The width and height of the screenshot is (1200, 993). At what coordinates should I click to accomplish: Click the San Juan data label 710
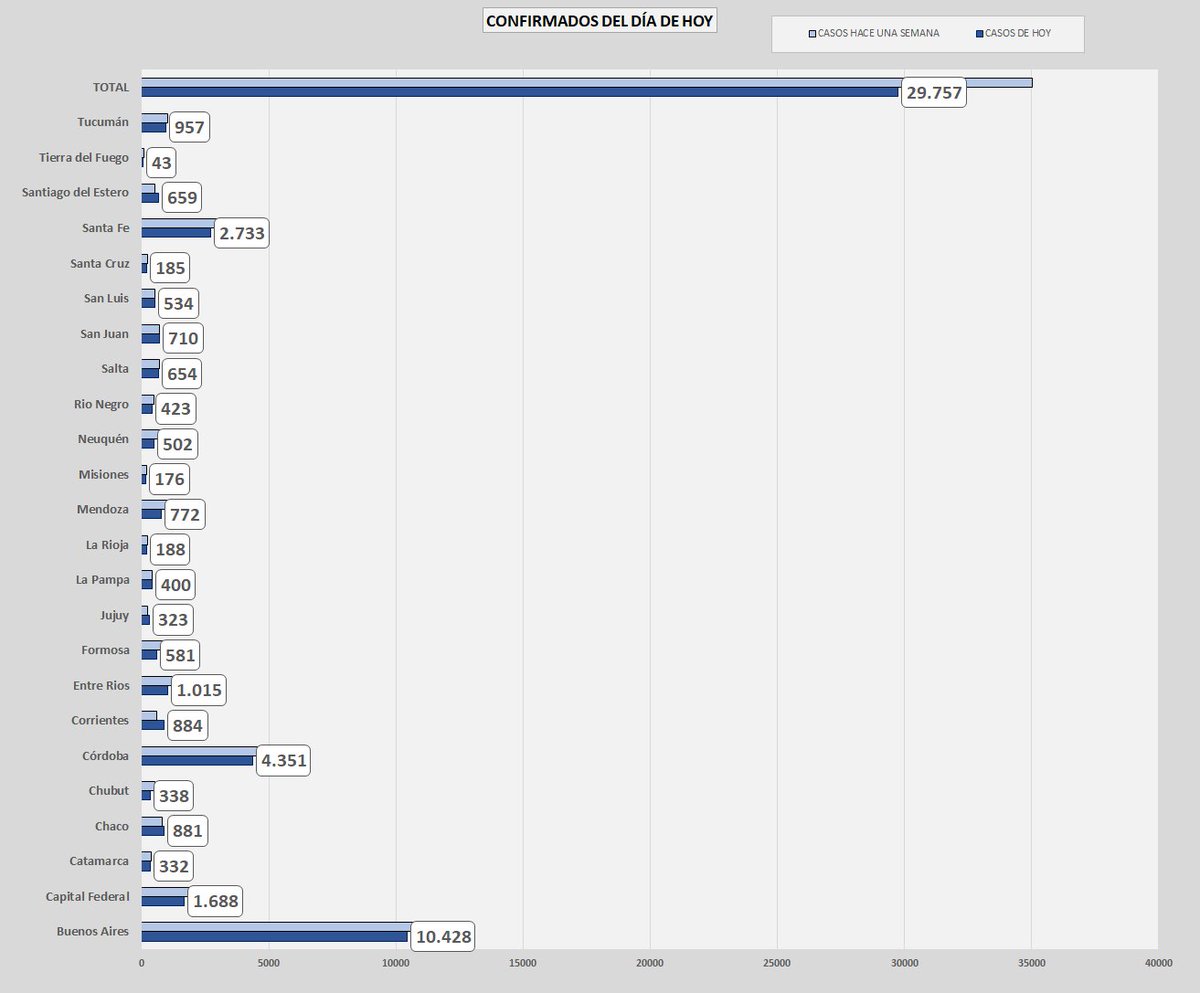click(x=182, y=339)
